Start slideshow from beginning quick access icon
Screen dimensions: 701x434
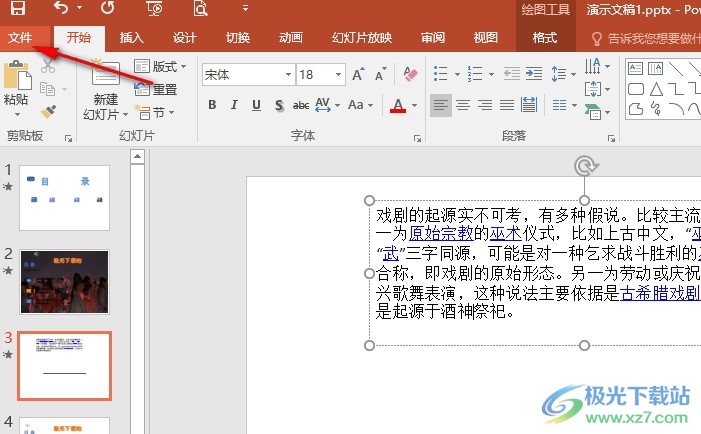point(154,8)
